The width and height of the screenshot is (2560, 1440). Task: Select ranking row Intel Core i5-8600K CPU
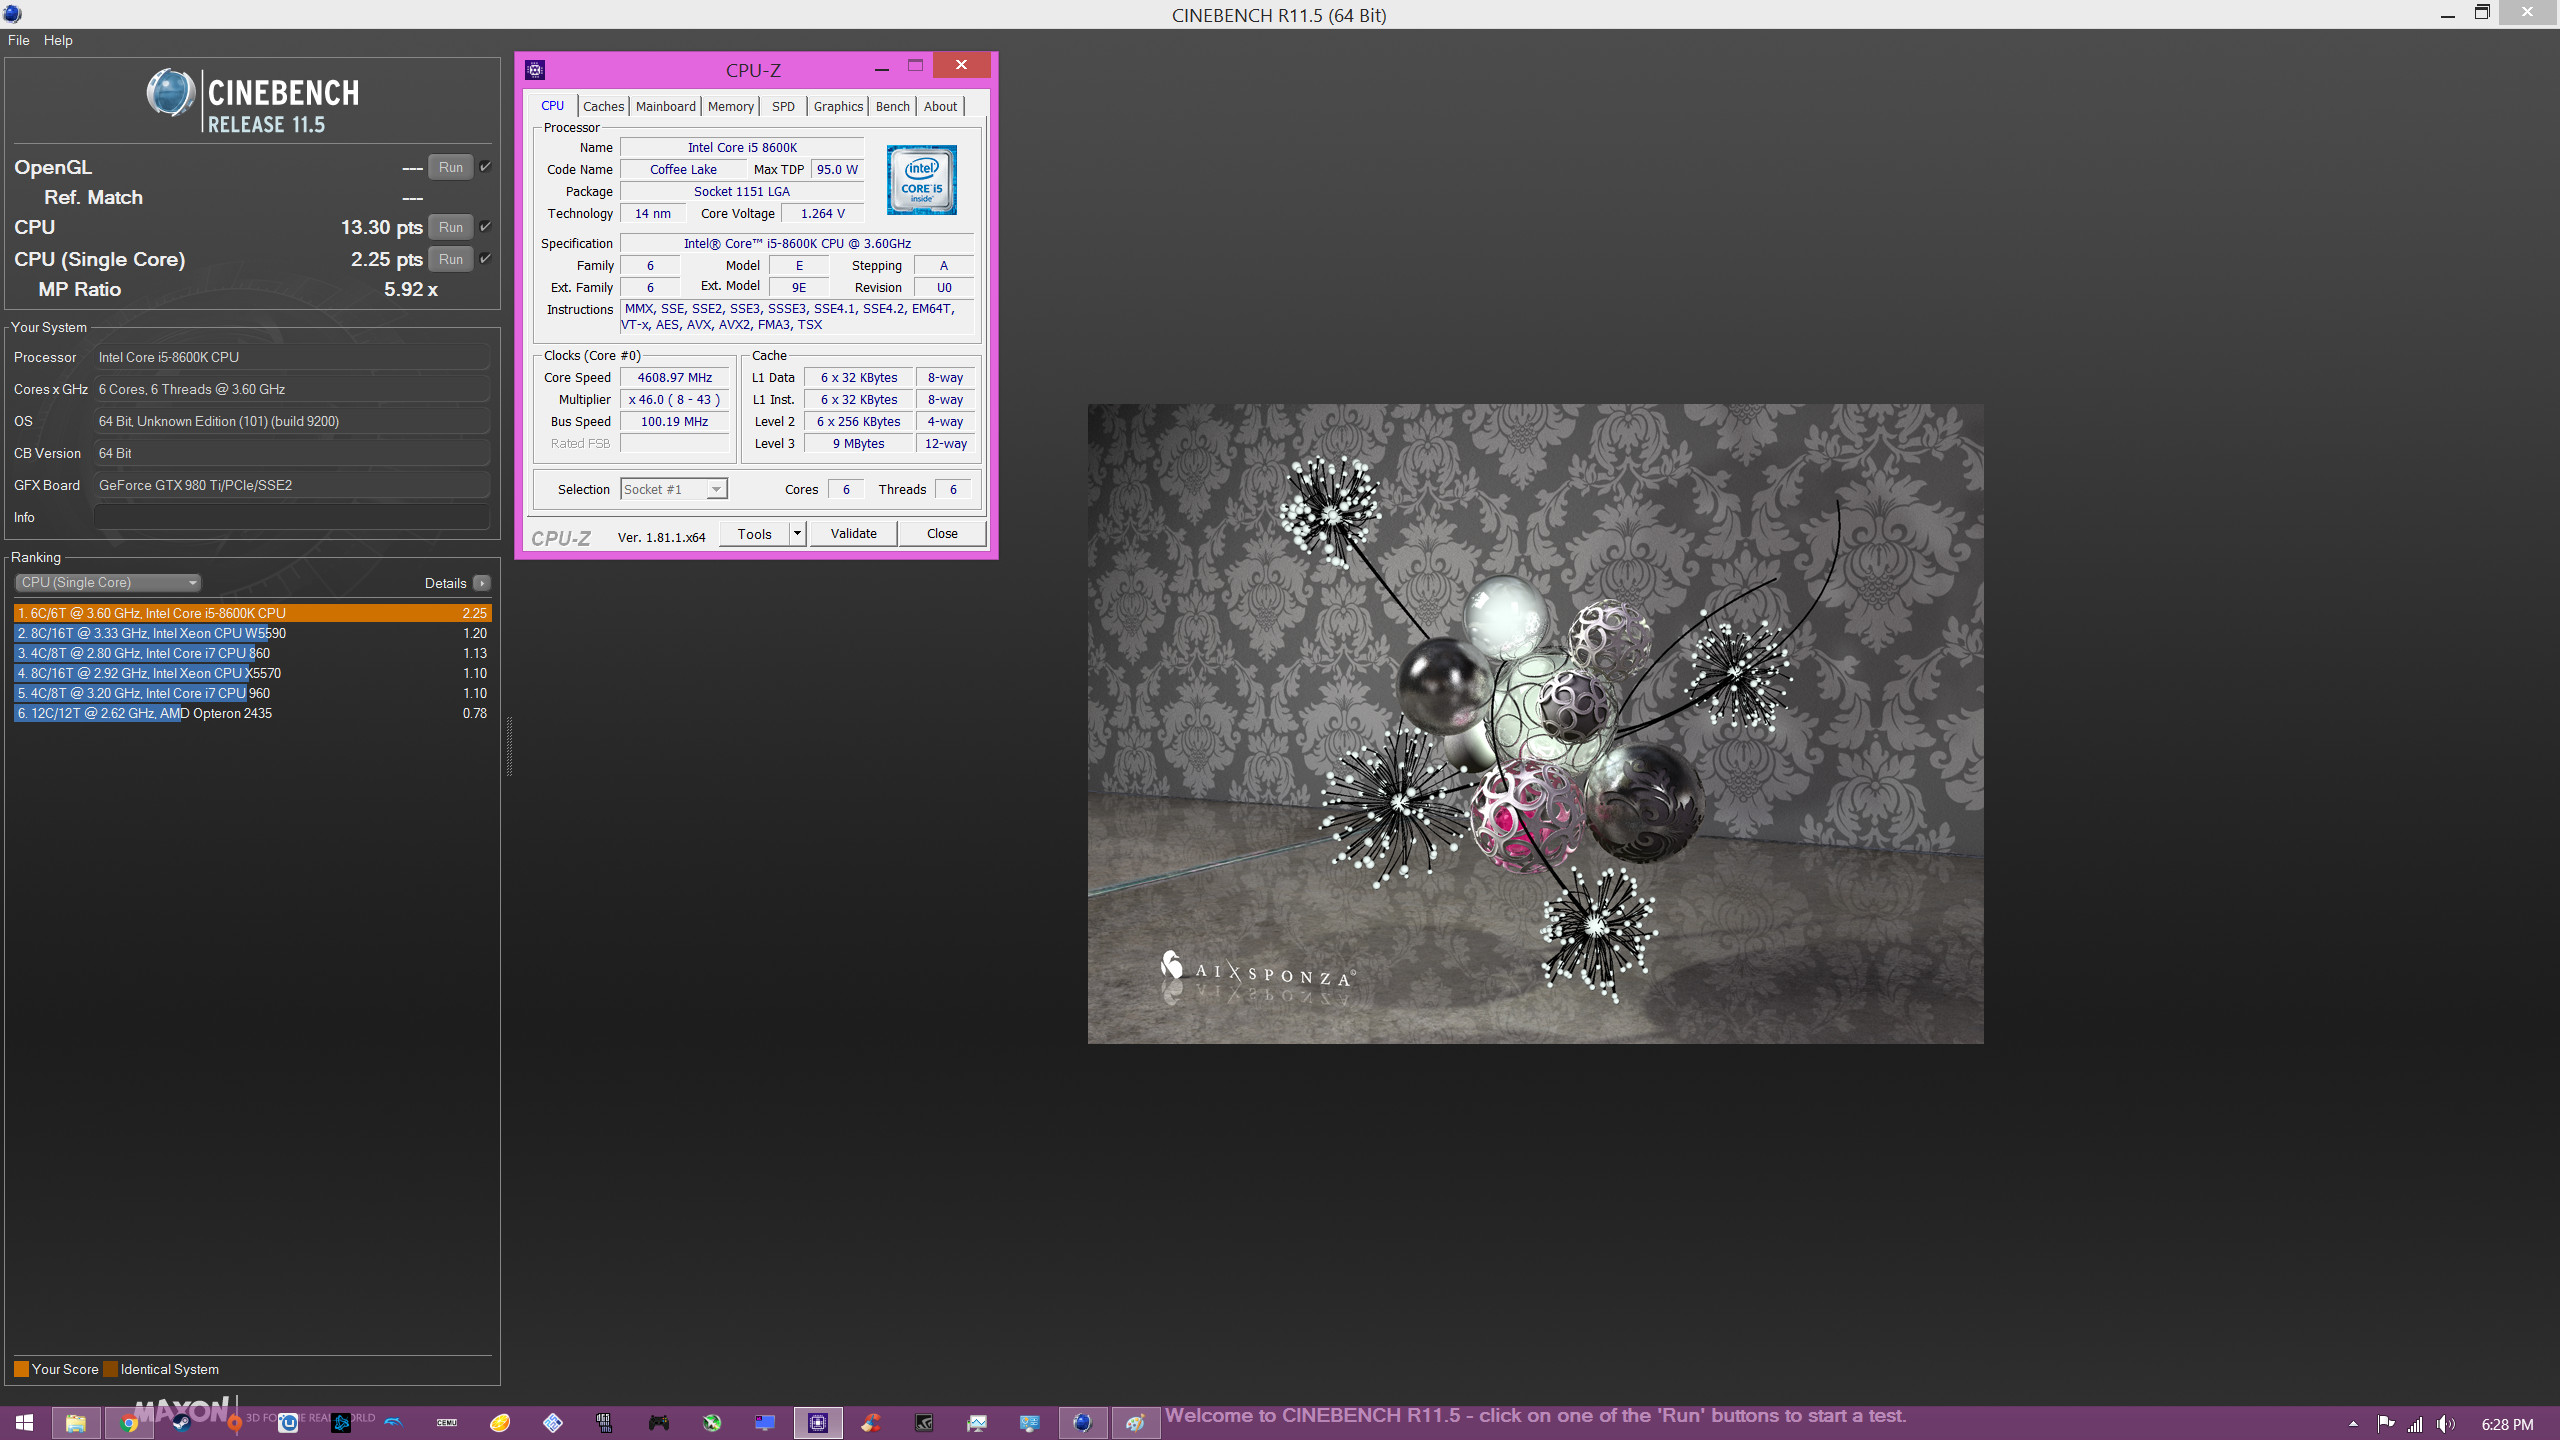(253, 613)
